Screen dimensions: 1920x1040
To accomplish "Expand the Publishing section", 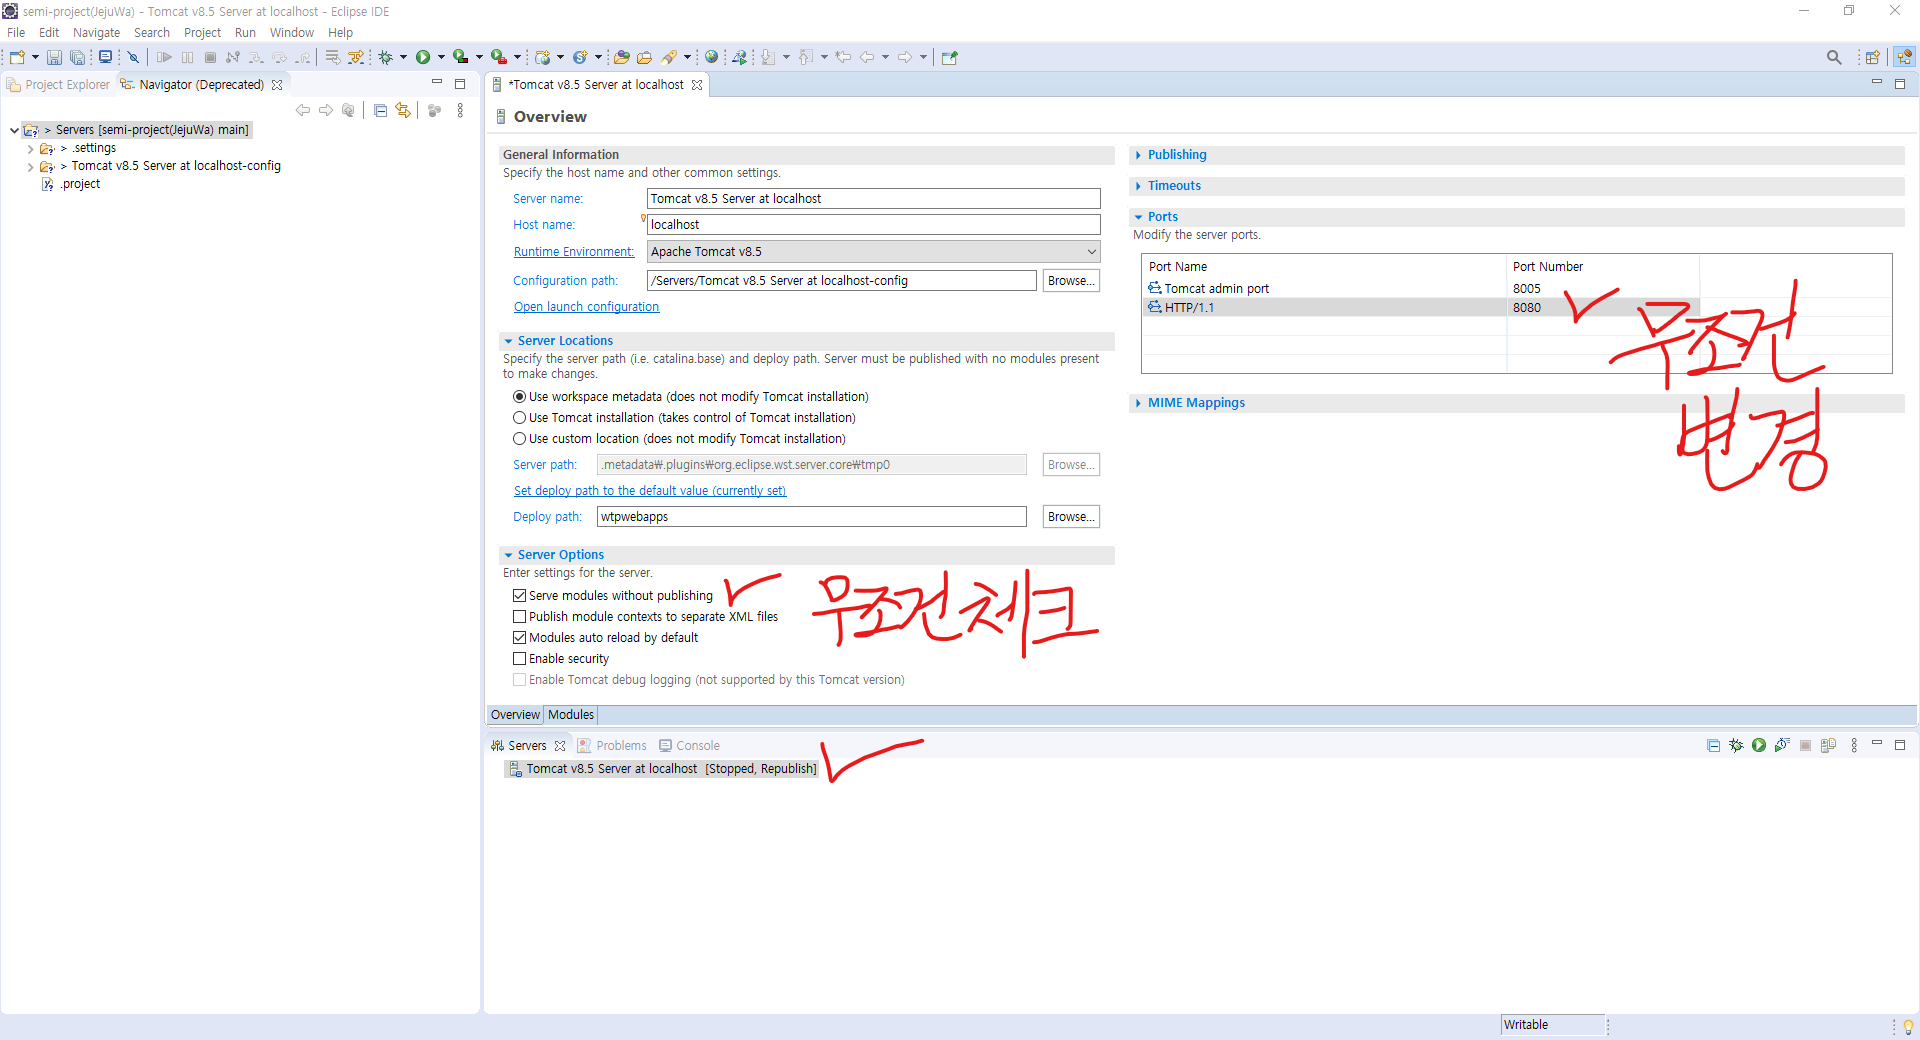I will click(x=1138, y=155).
